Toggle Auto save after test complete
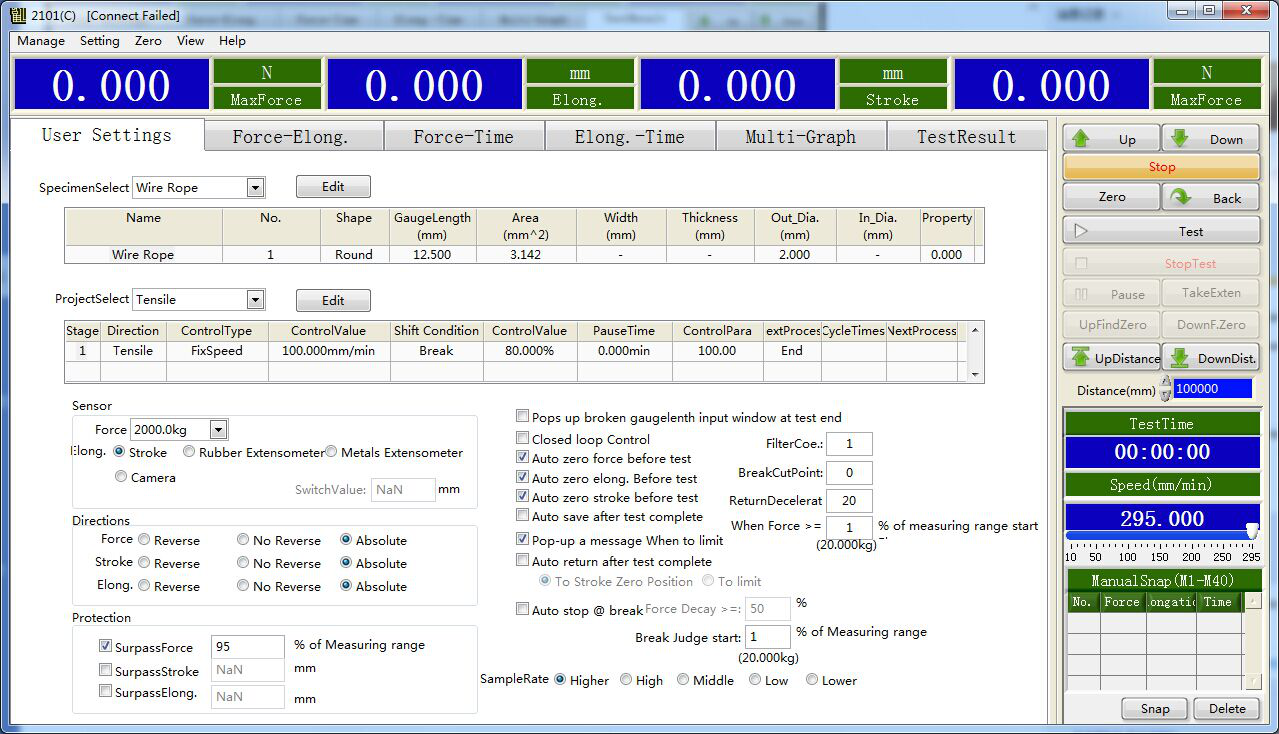This screenshot has height=734, width=1279. pos(523,516)
